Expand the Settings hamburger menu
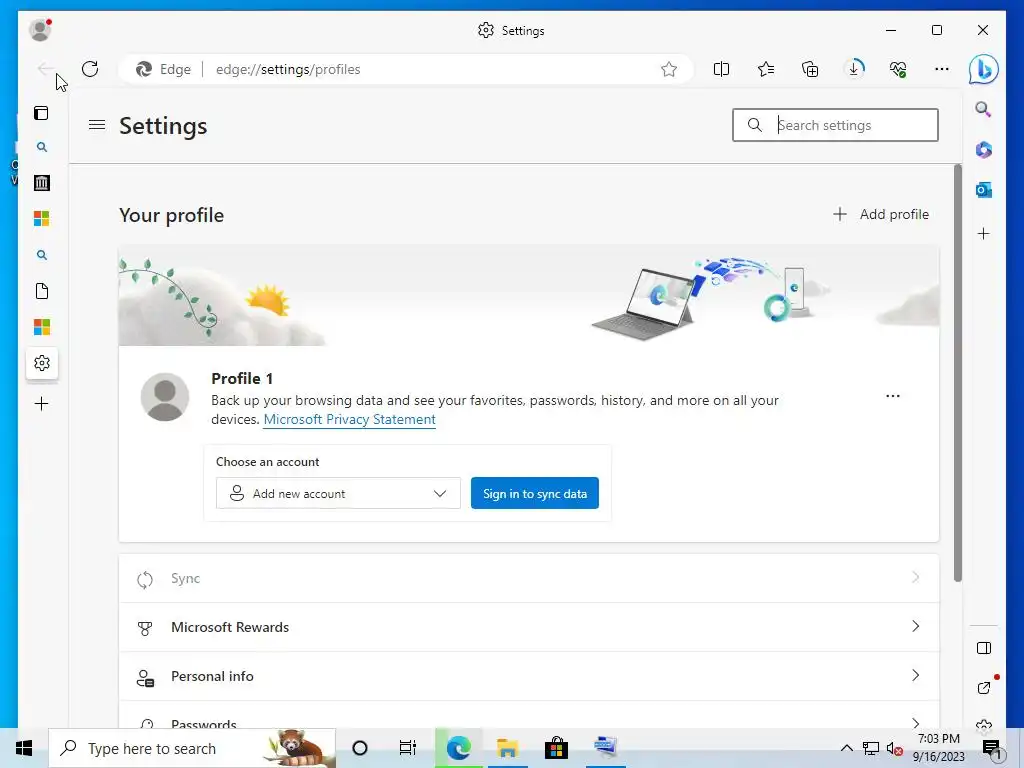Screen dimensions: 1024x768 click(x=97, y=125)
